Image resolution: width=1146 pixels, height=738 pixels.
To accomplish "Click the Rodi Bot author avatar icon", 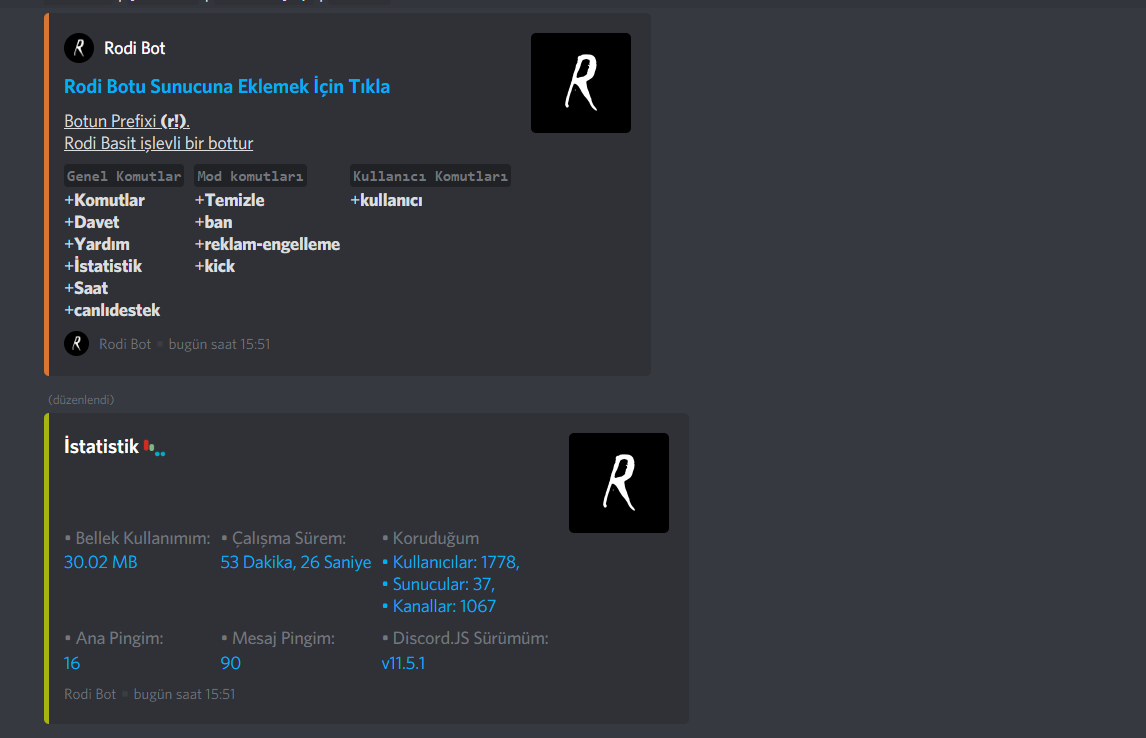I will 79,48.
